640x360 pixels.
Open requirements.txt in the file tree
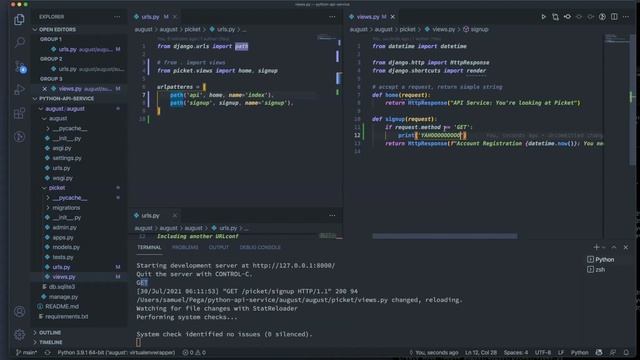[x=66, y=317]
